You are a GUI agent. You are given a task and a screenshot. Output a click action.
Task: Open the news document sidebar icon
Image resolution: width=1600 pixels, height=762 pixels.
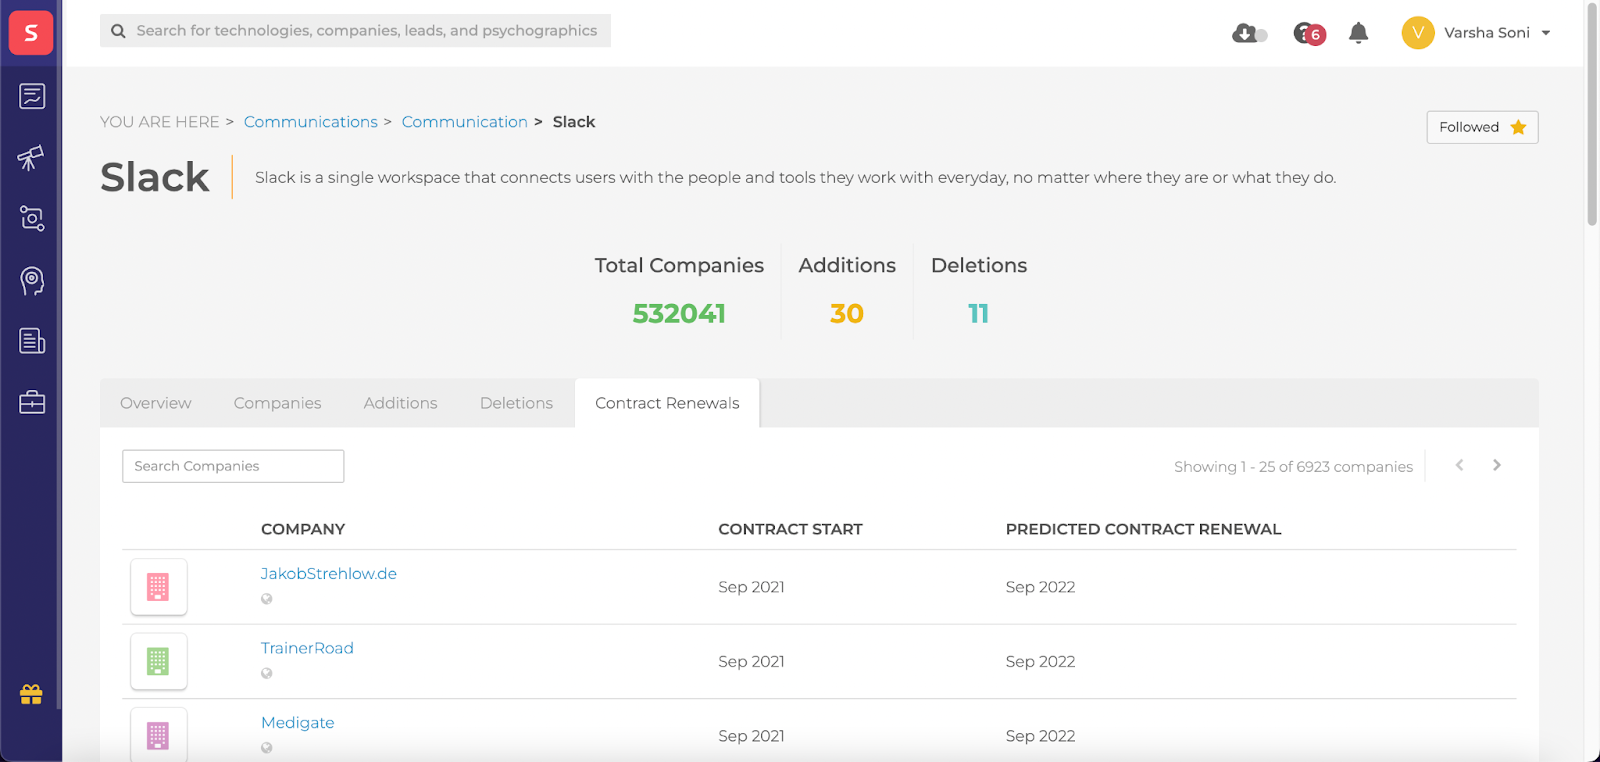point(32,341)
